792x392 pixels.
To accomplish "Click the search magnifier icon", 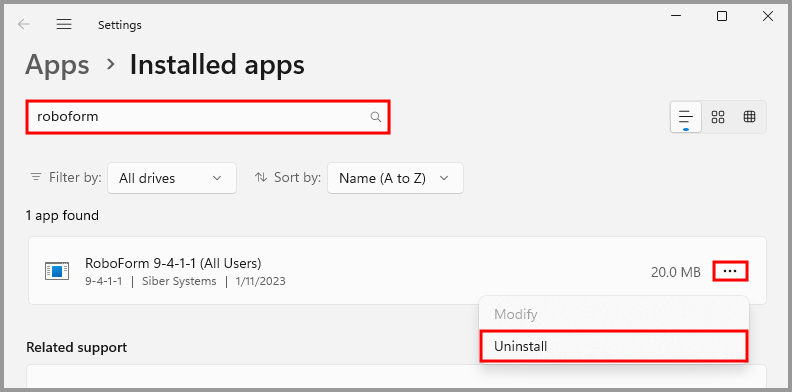I will [375, 117].
